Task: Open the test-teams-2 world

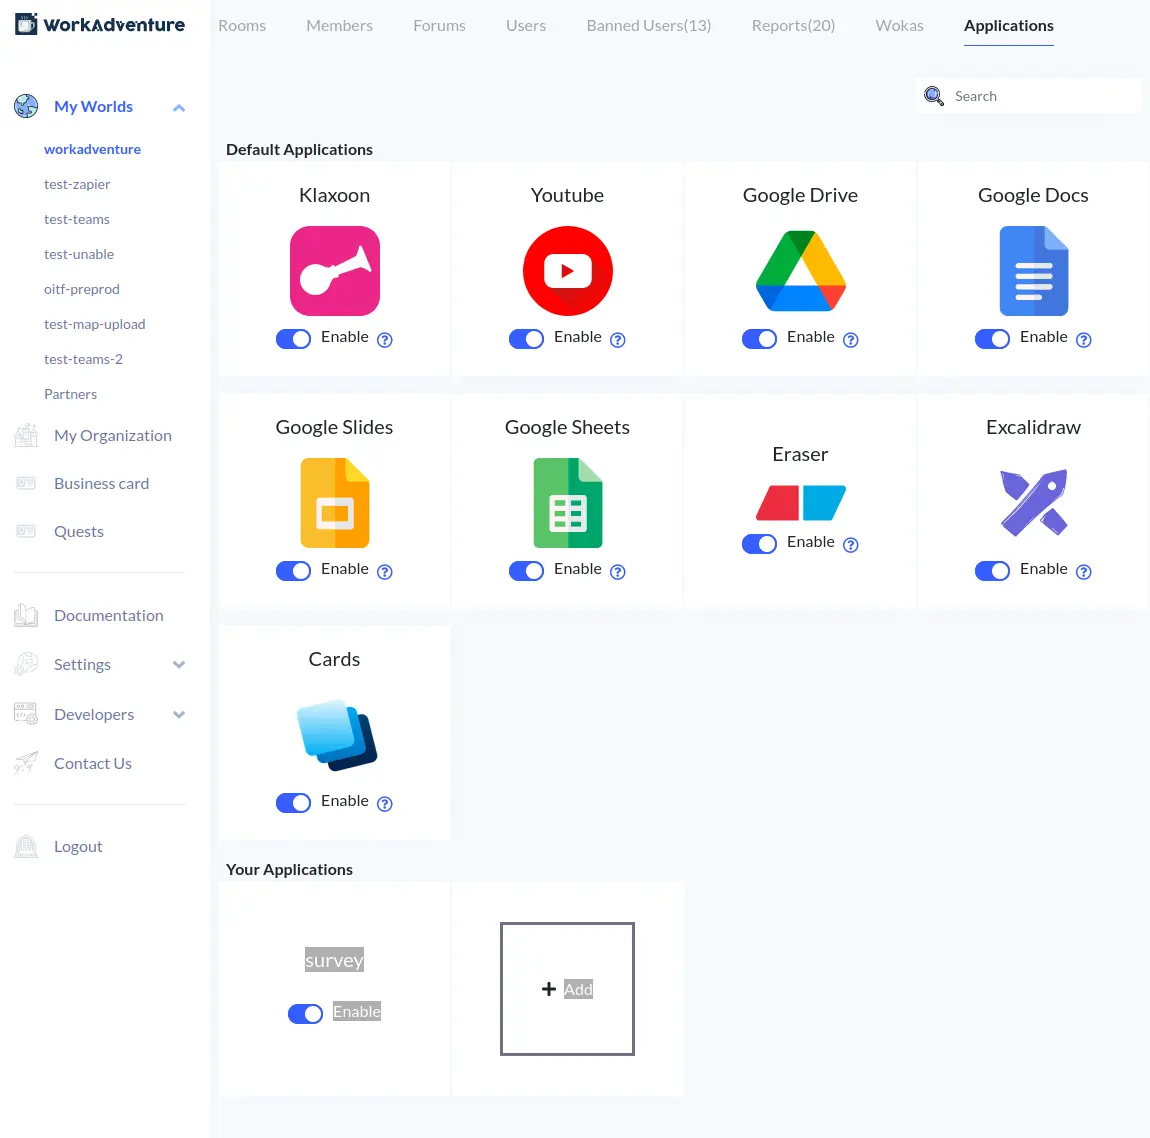Action: 84,359
